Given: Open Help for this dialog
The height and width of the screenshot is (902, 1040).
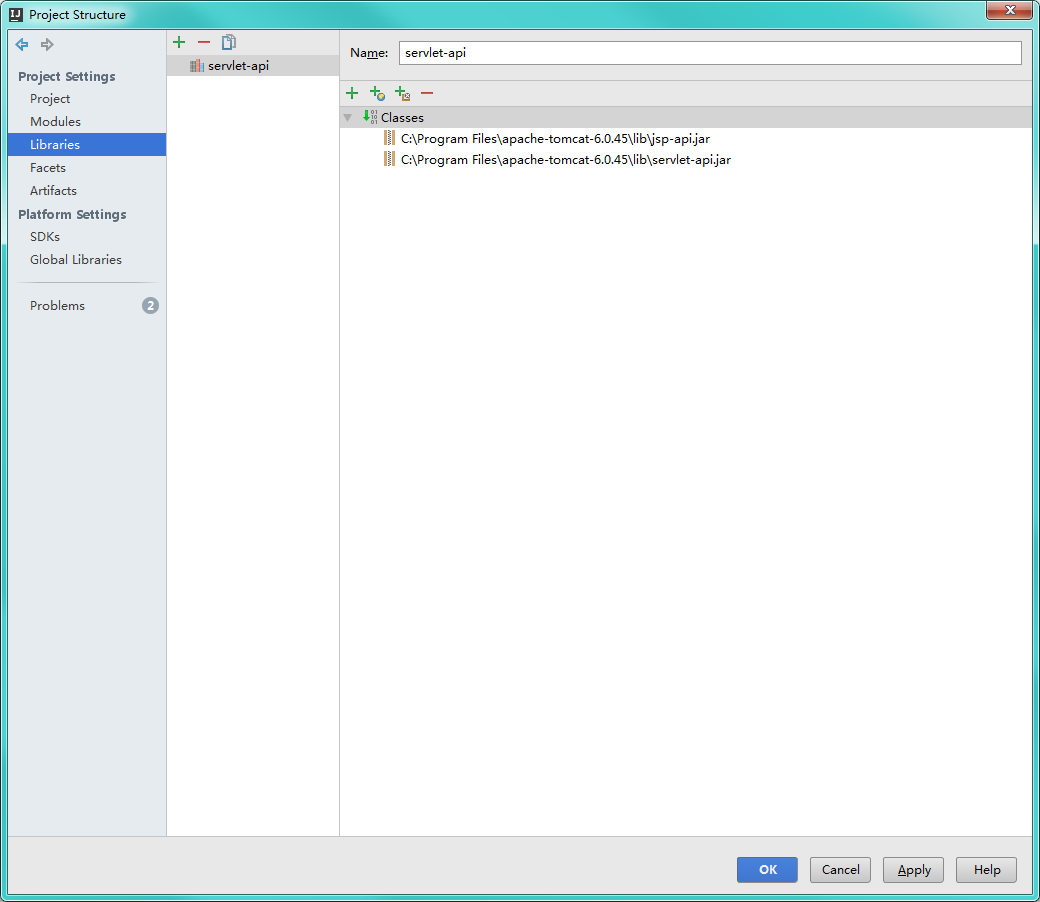Looking at the screenshot, I should coord(986,870).
